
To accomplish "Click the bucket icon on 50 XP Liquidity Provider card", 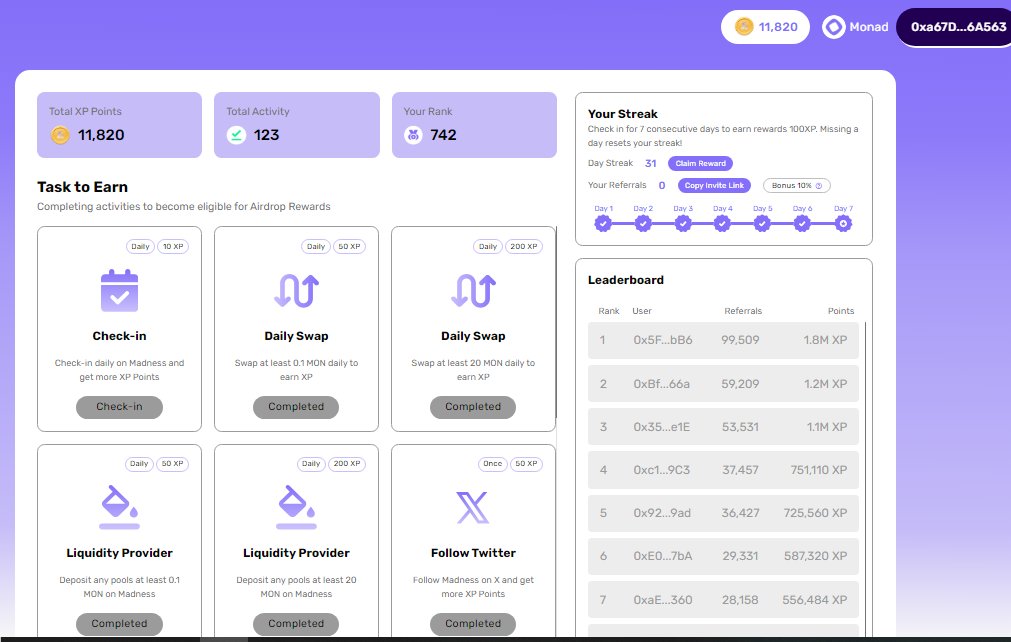I will pyautogui.click(x=119, y=507).
